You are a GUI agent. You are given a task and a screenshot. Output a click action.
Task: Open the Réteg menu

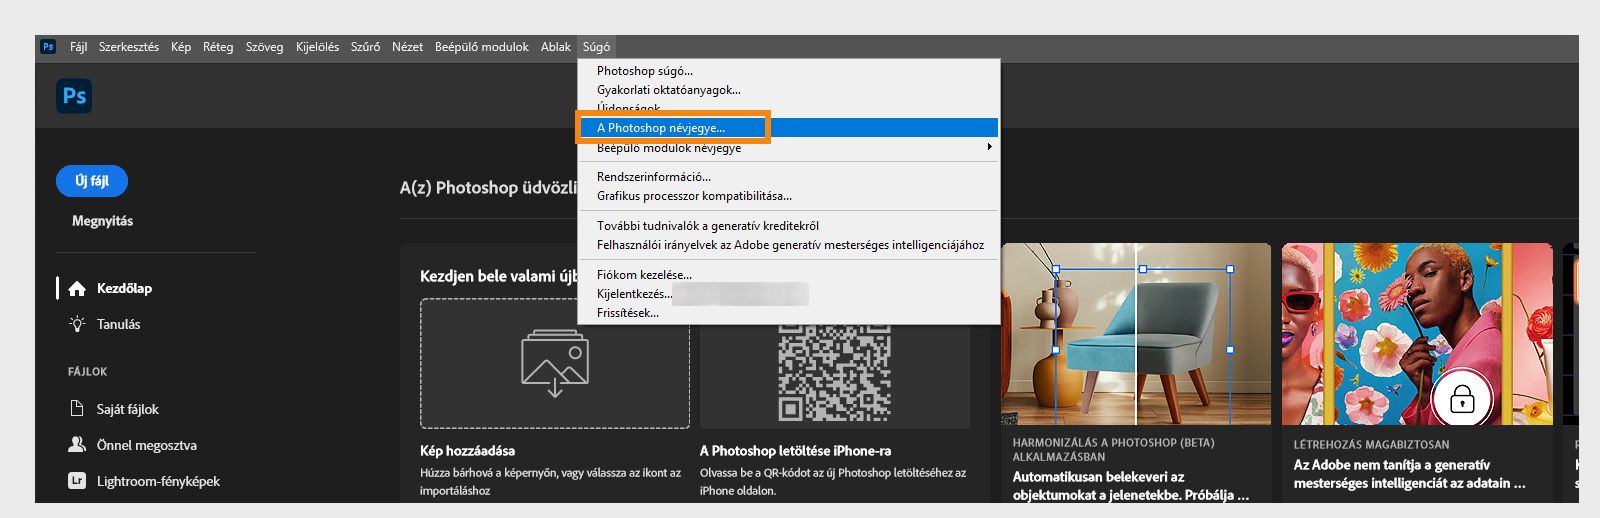pyautogui.click(x=218, y=47)
